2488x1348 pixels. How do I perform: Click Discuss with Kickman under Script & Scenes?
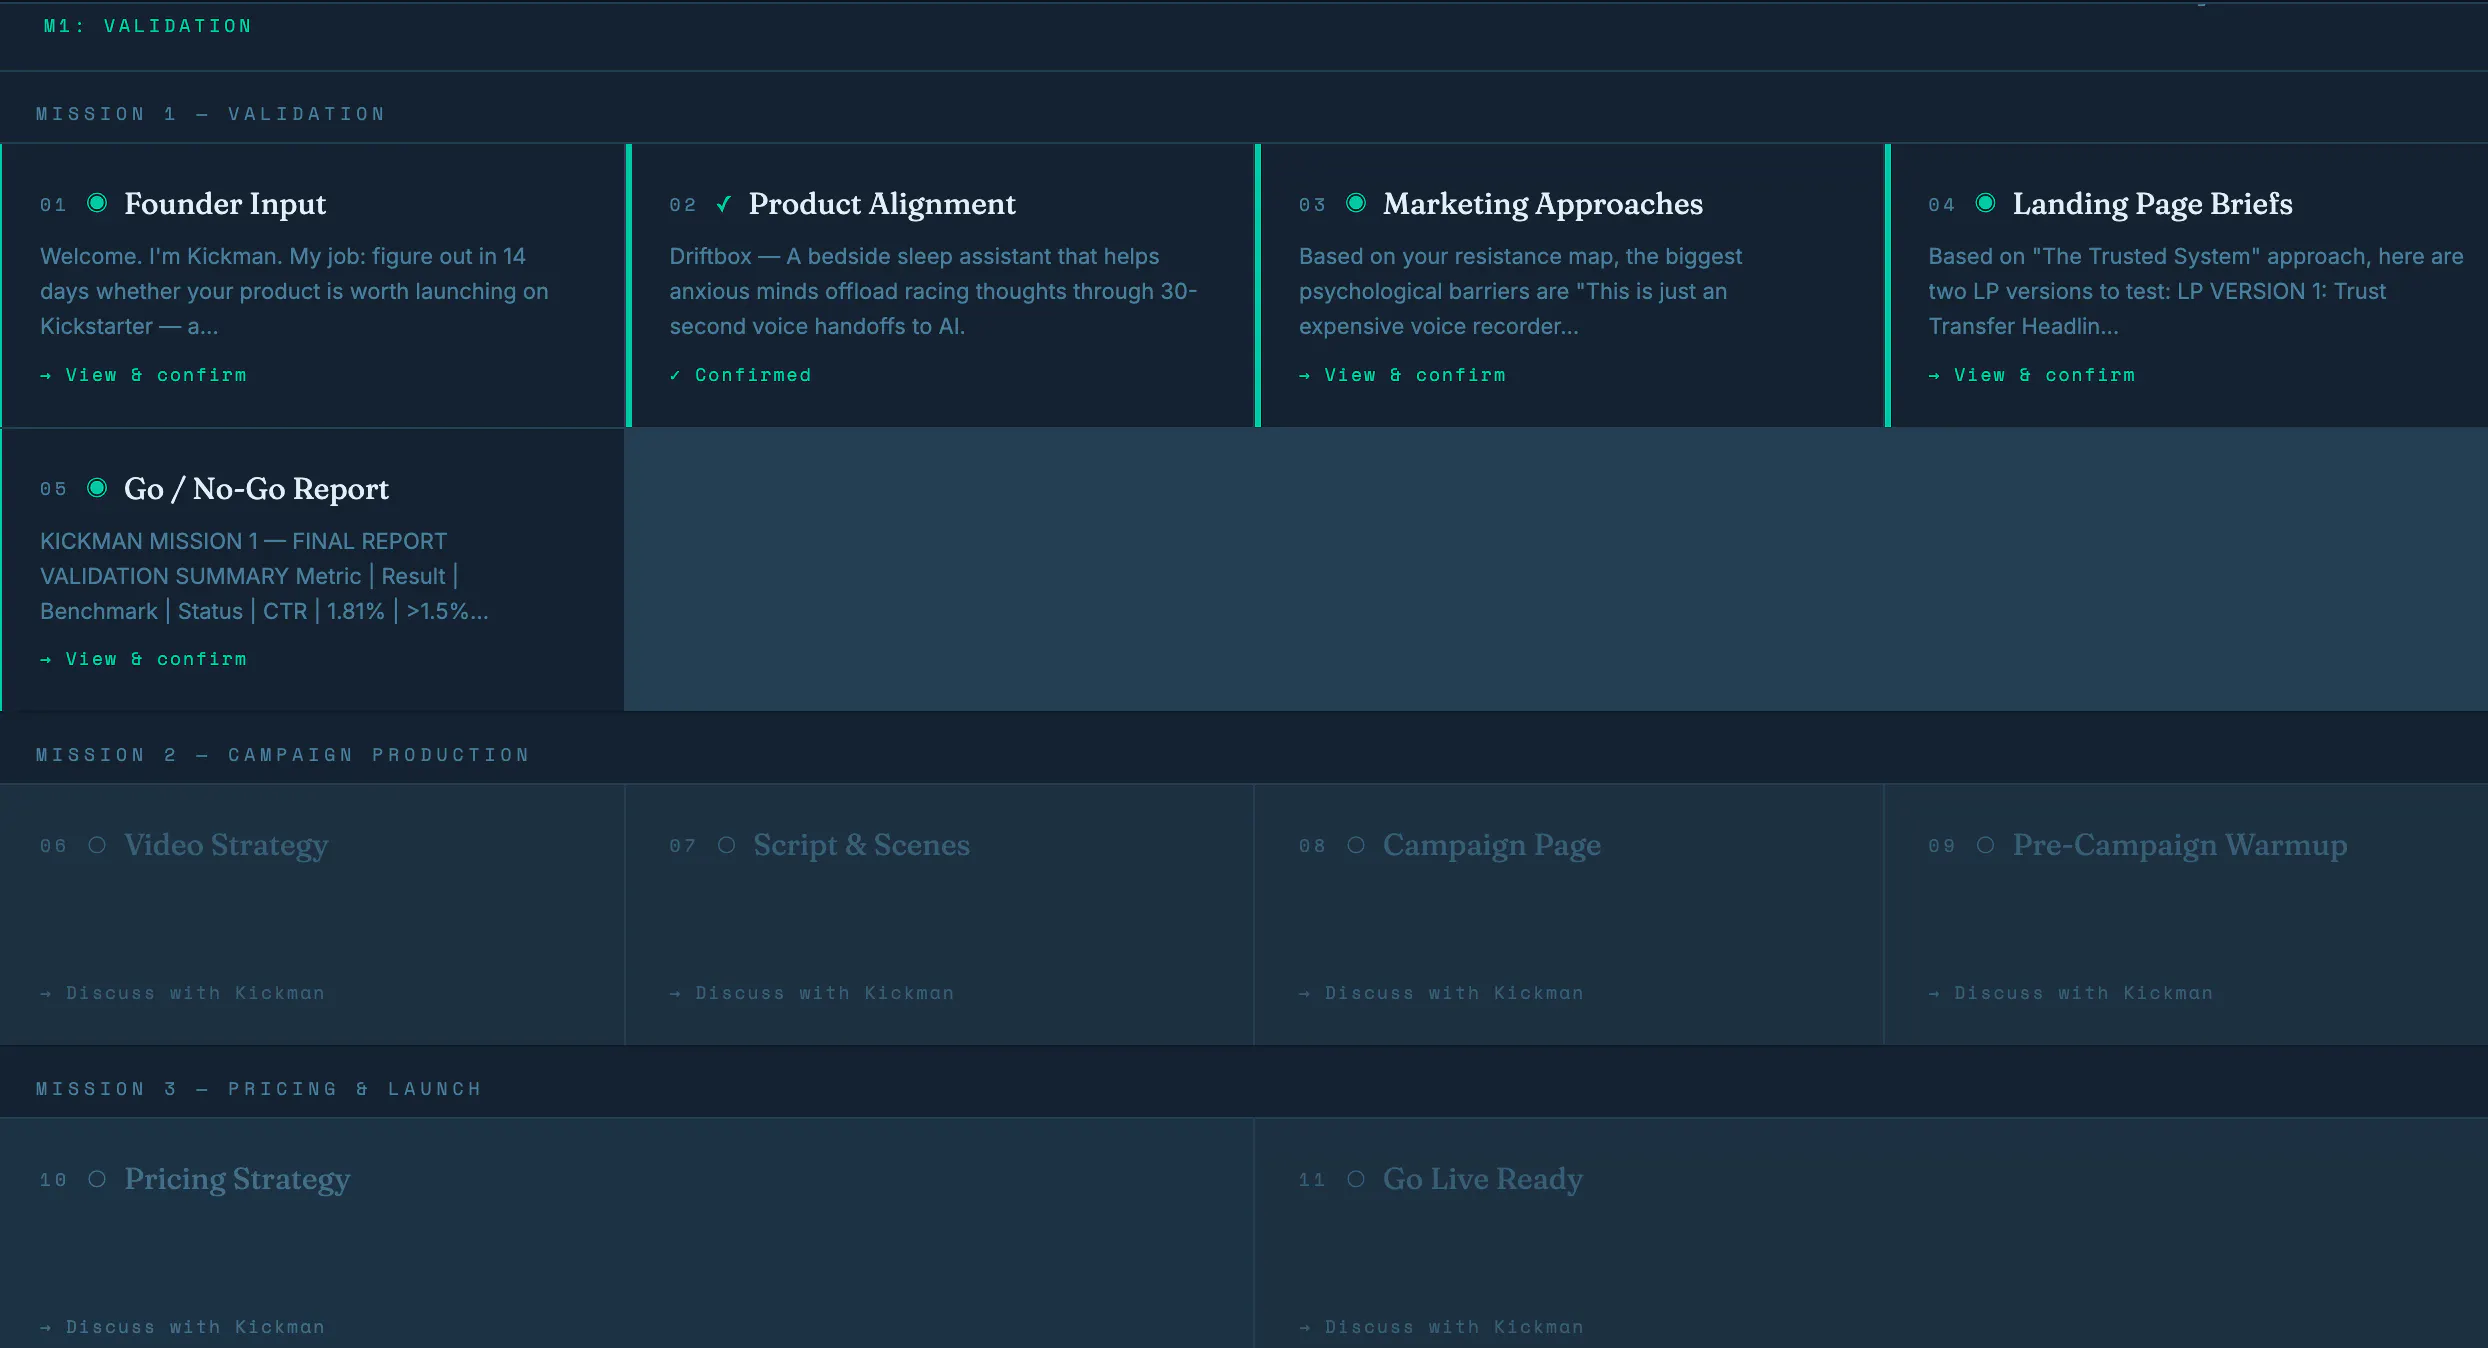coord(812,993)
